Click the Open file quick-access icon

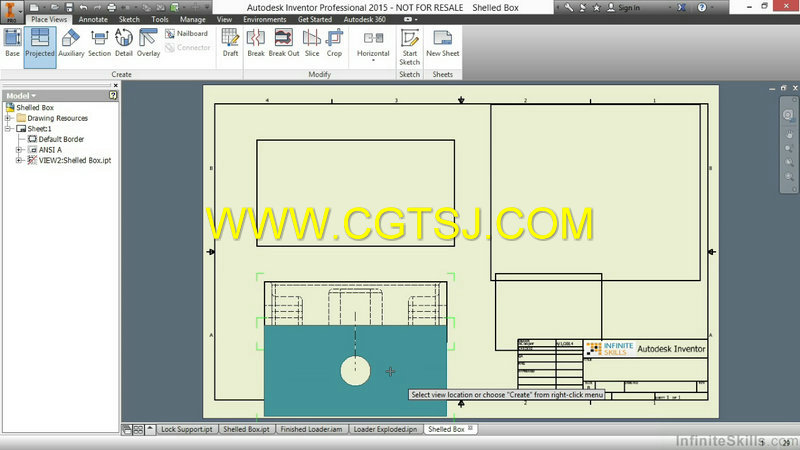pyautogui.click(x=54, y=7)
